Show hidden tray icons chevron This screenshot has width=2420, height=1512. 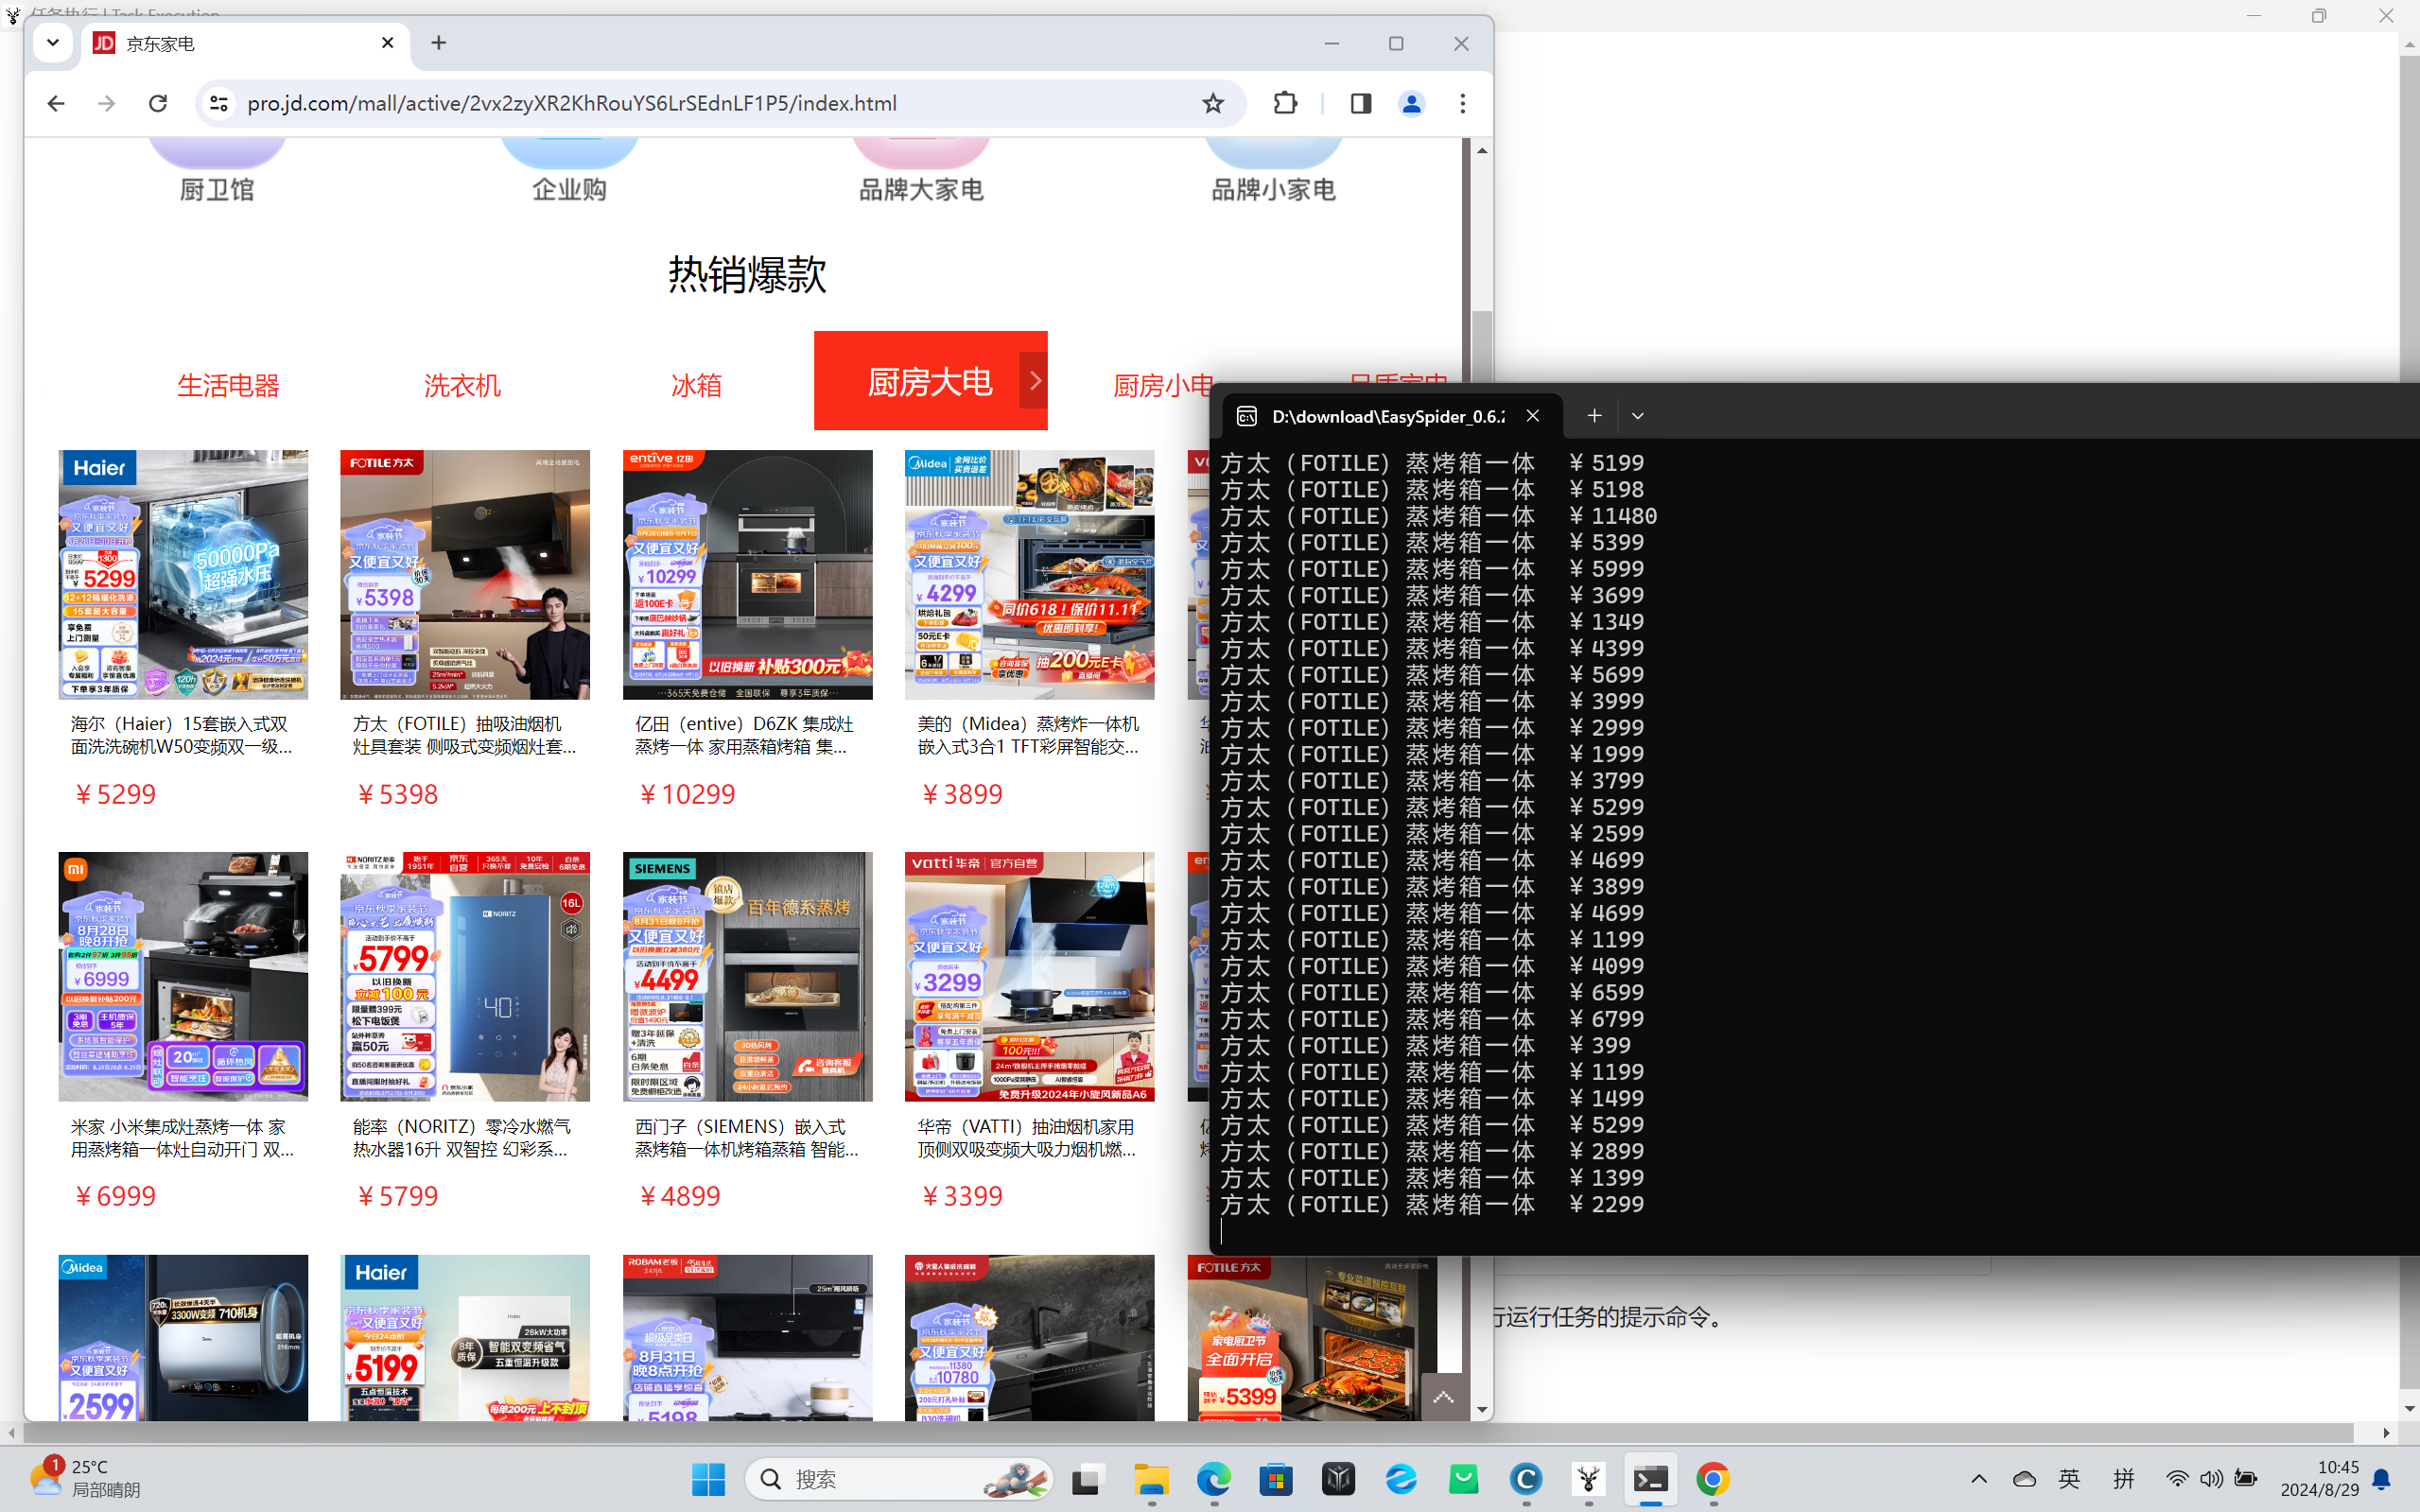pyautogui.click(x=1979, y=1479)
